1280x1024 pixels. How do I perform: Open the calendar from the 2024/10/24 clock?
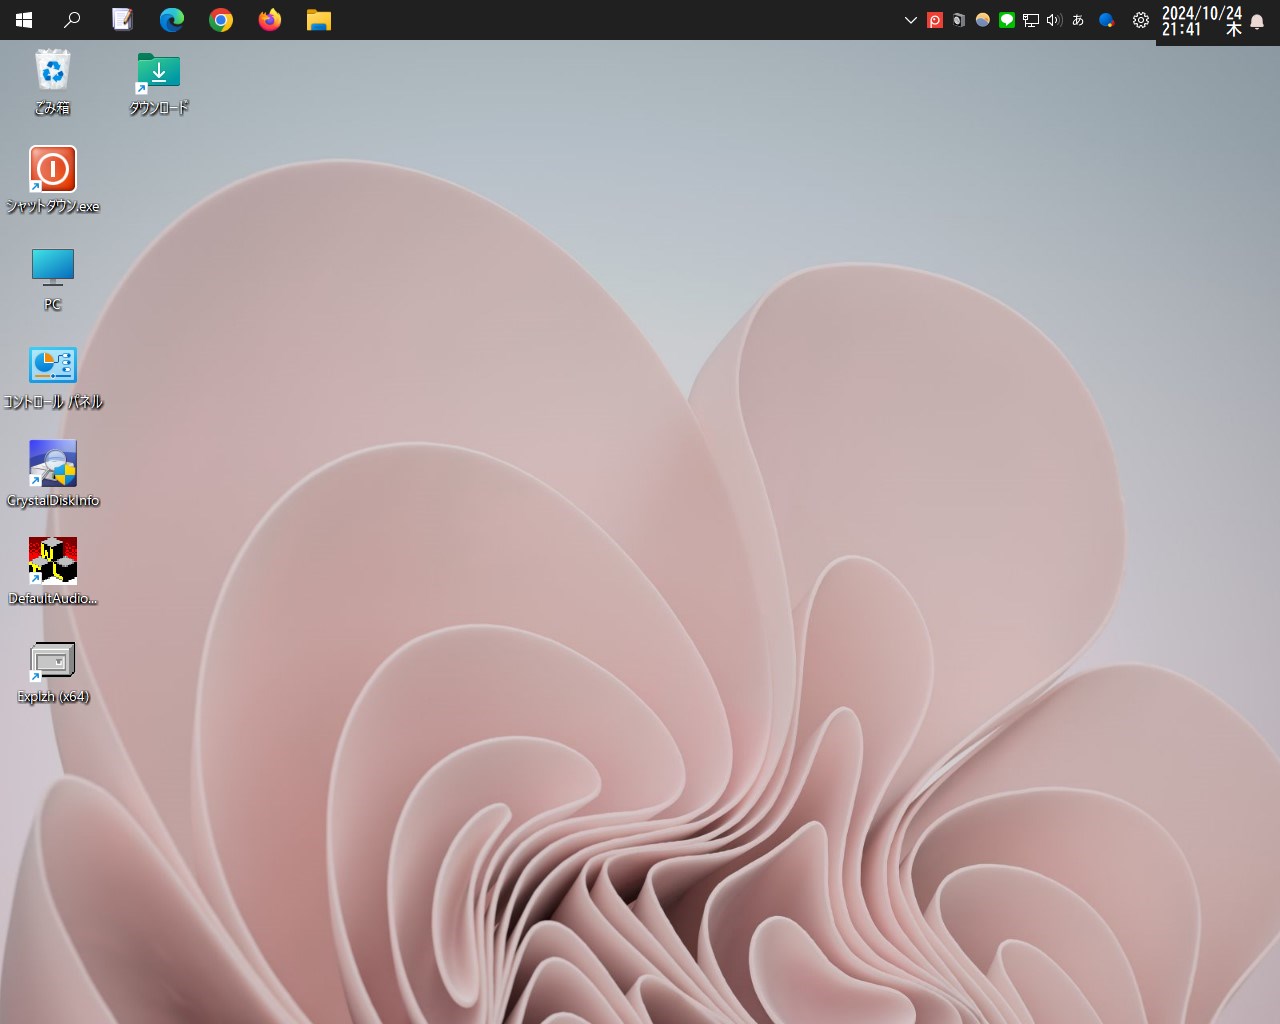[x=1202, y=21]
